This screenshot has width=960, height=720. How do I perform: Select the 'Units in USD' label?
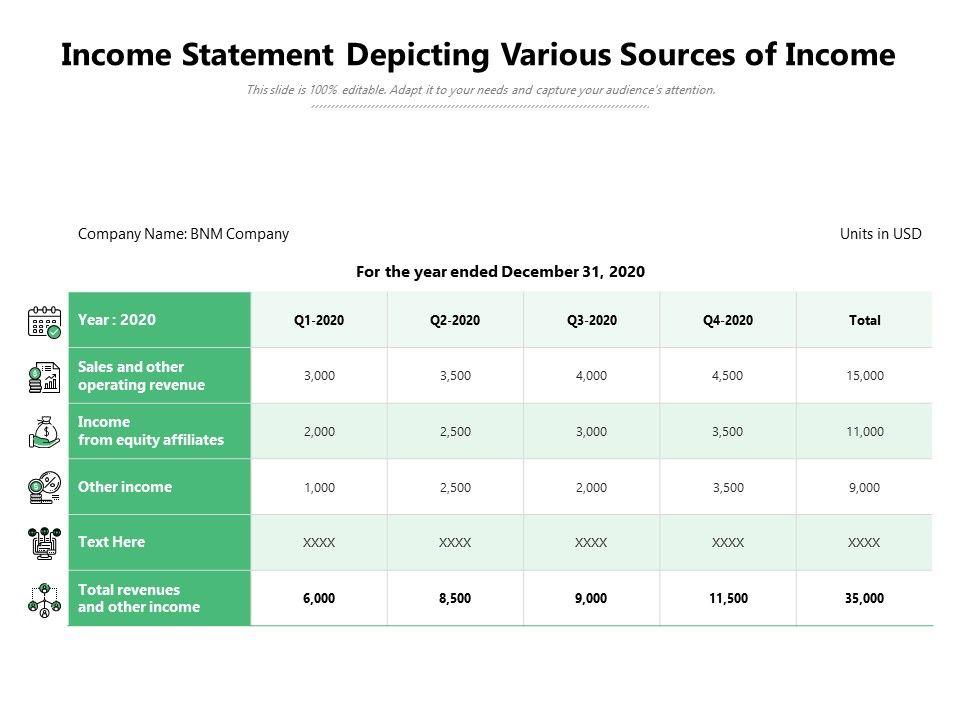880,234
